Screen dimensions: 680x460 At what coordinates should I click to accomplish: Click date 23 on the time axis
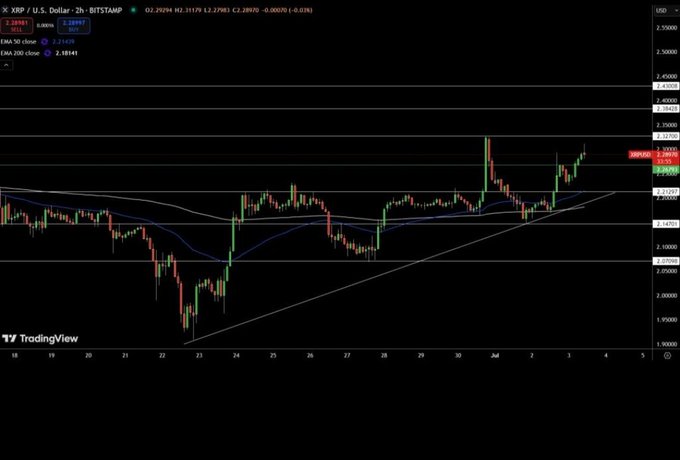[199, 356]
